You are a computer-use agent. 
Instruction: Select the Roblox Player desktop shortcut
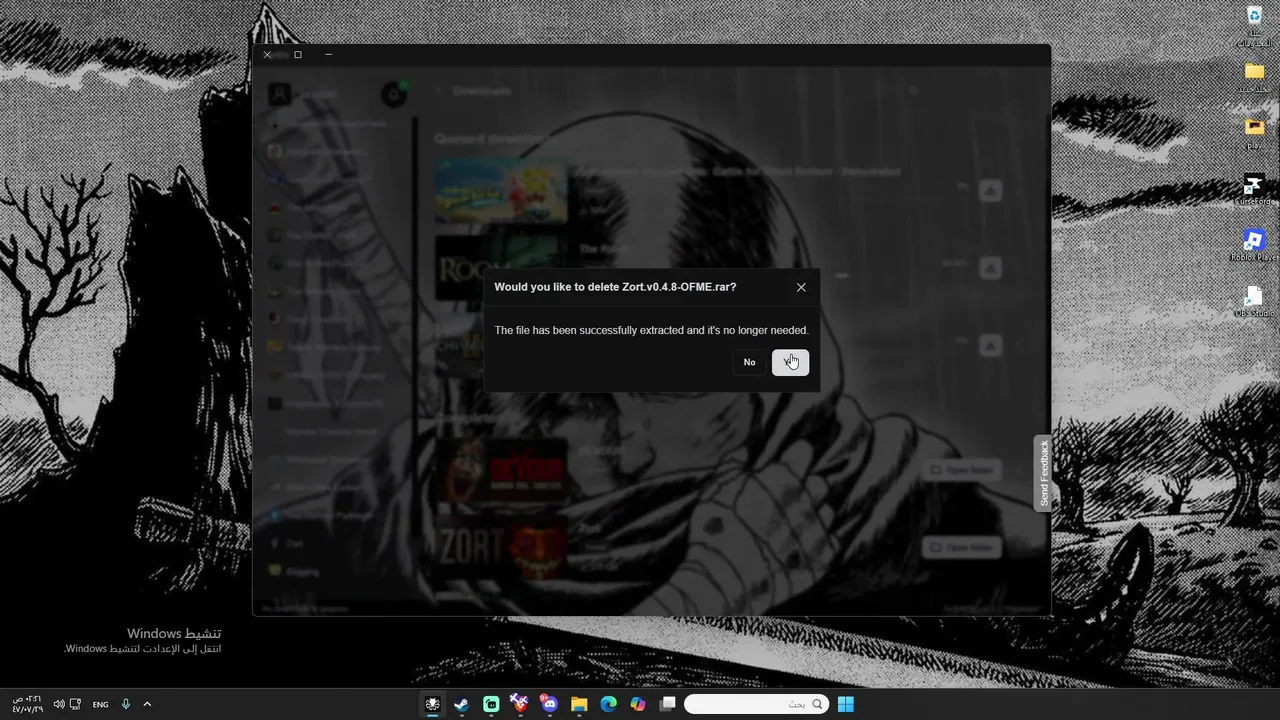pyautogui.click(x=1254, y=246)
